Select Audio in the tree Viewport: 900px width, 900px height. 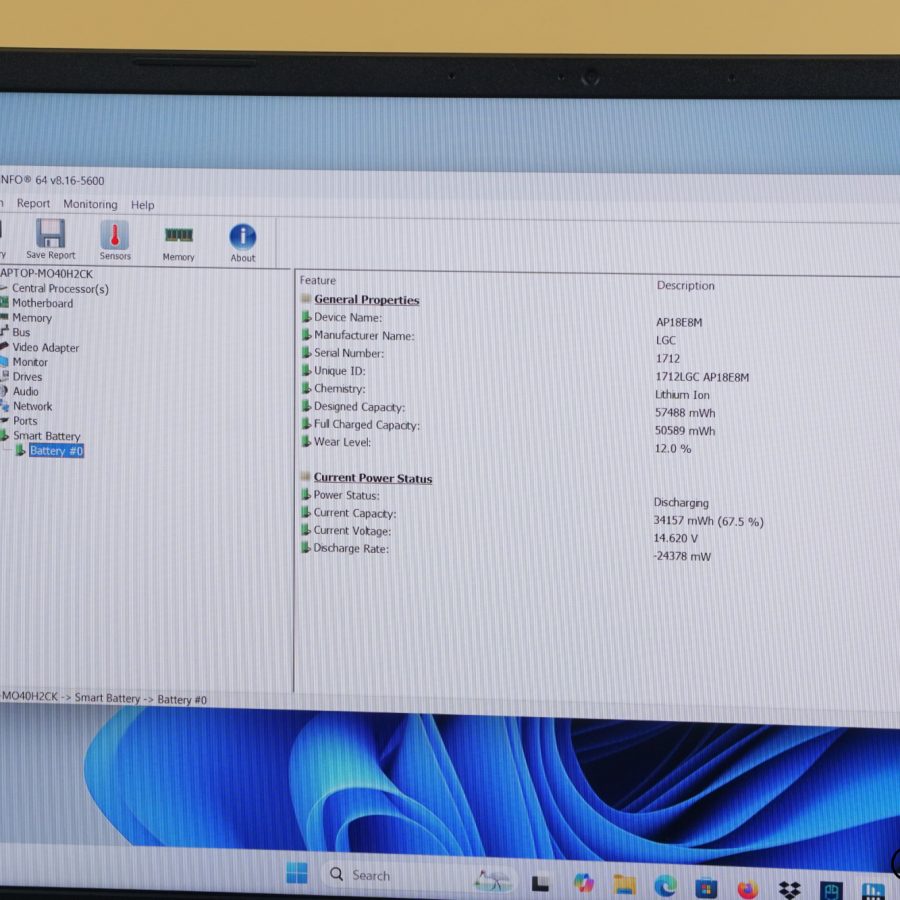point(26,391)
